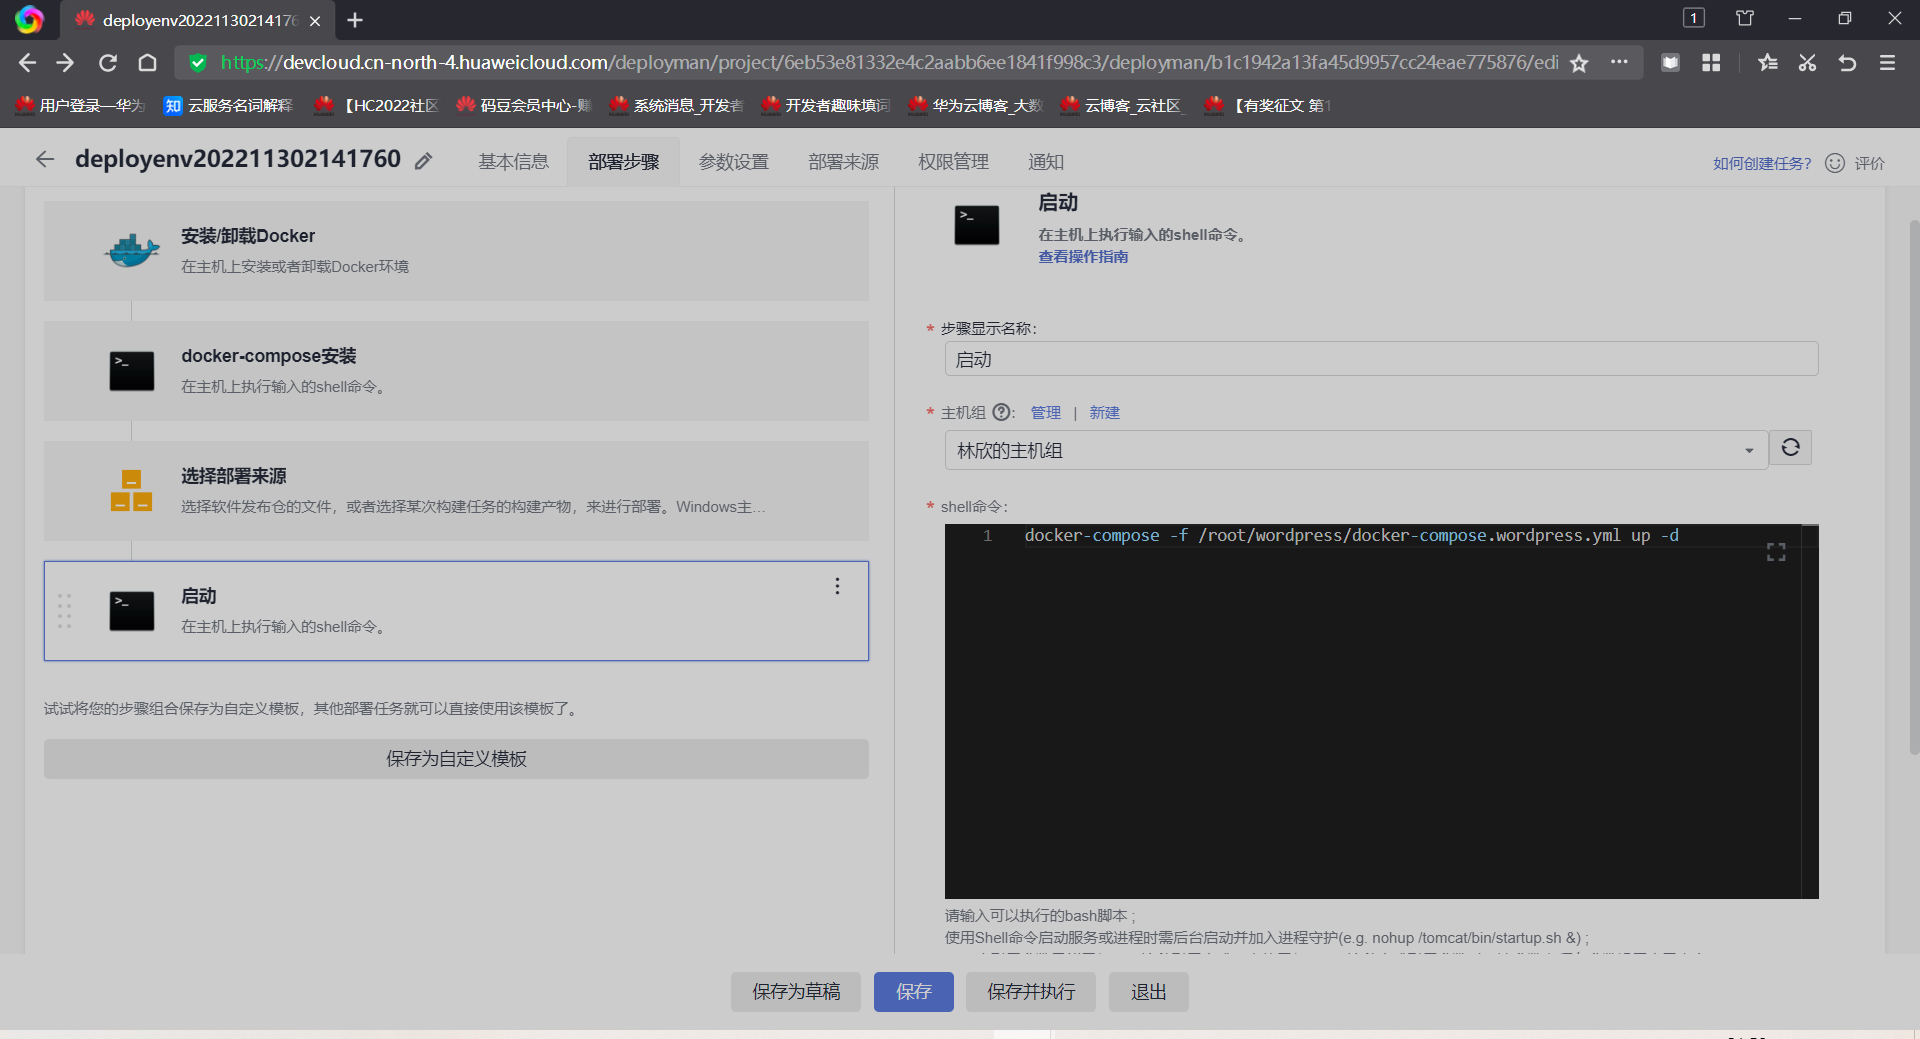This screenshot has height=1039, width=1920.
Task: Click 退出 button
Action: coord(1148,992)
